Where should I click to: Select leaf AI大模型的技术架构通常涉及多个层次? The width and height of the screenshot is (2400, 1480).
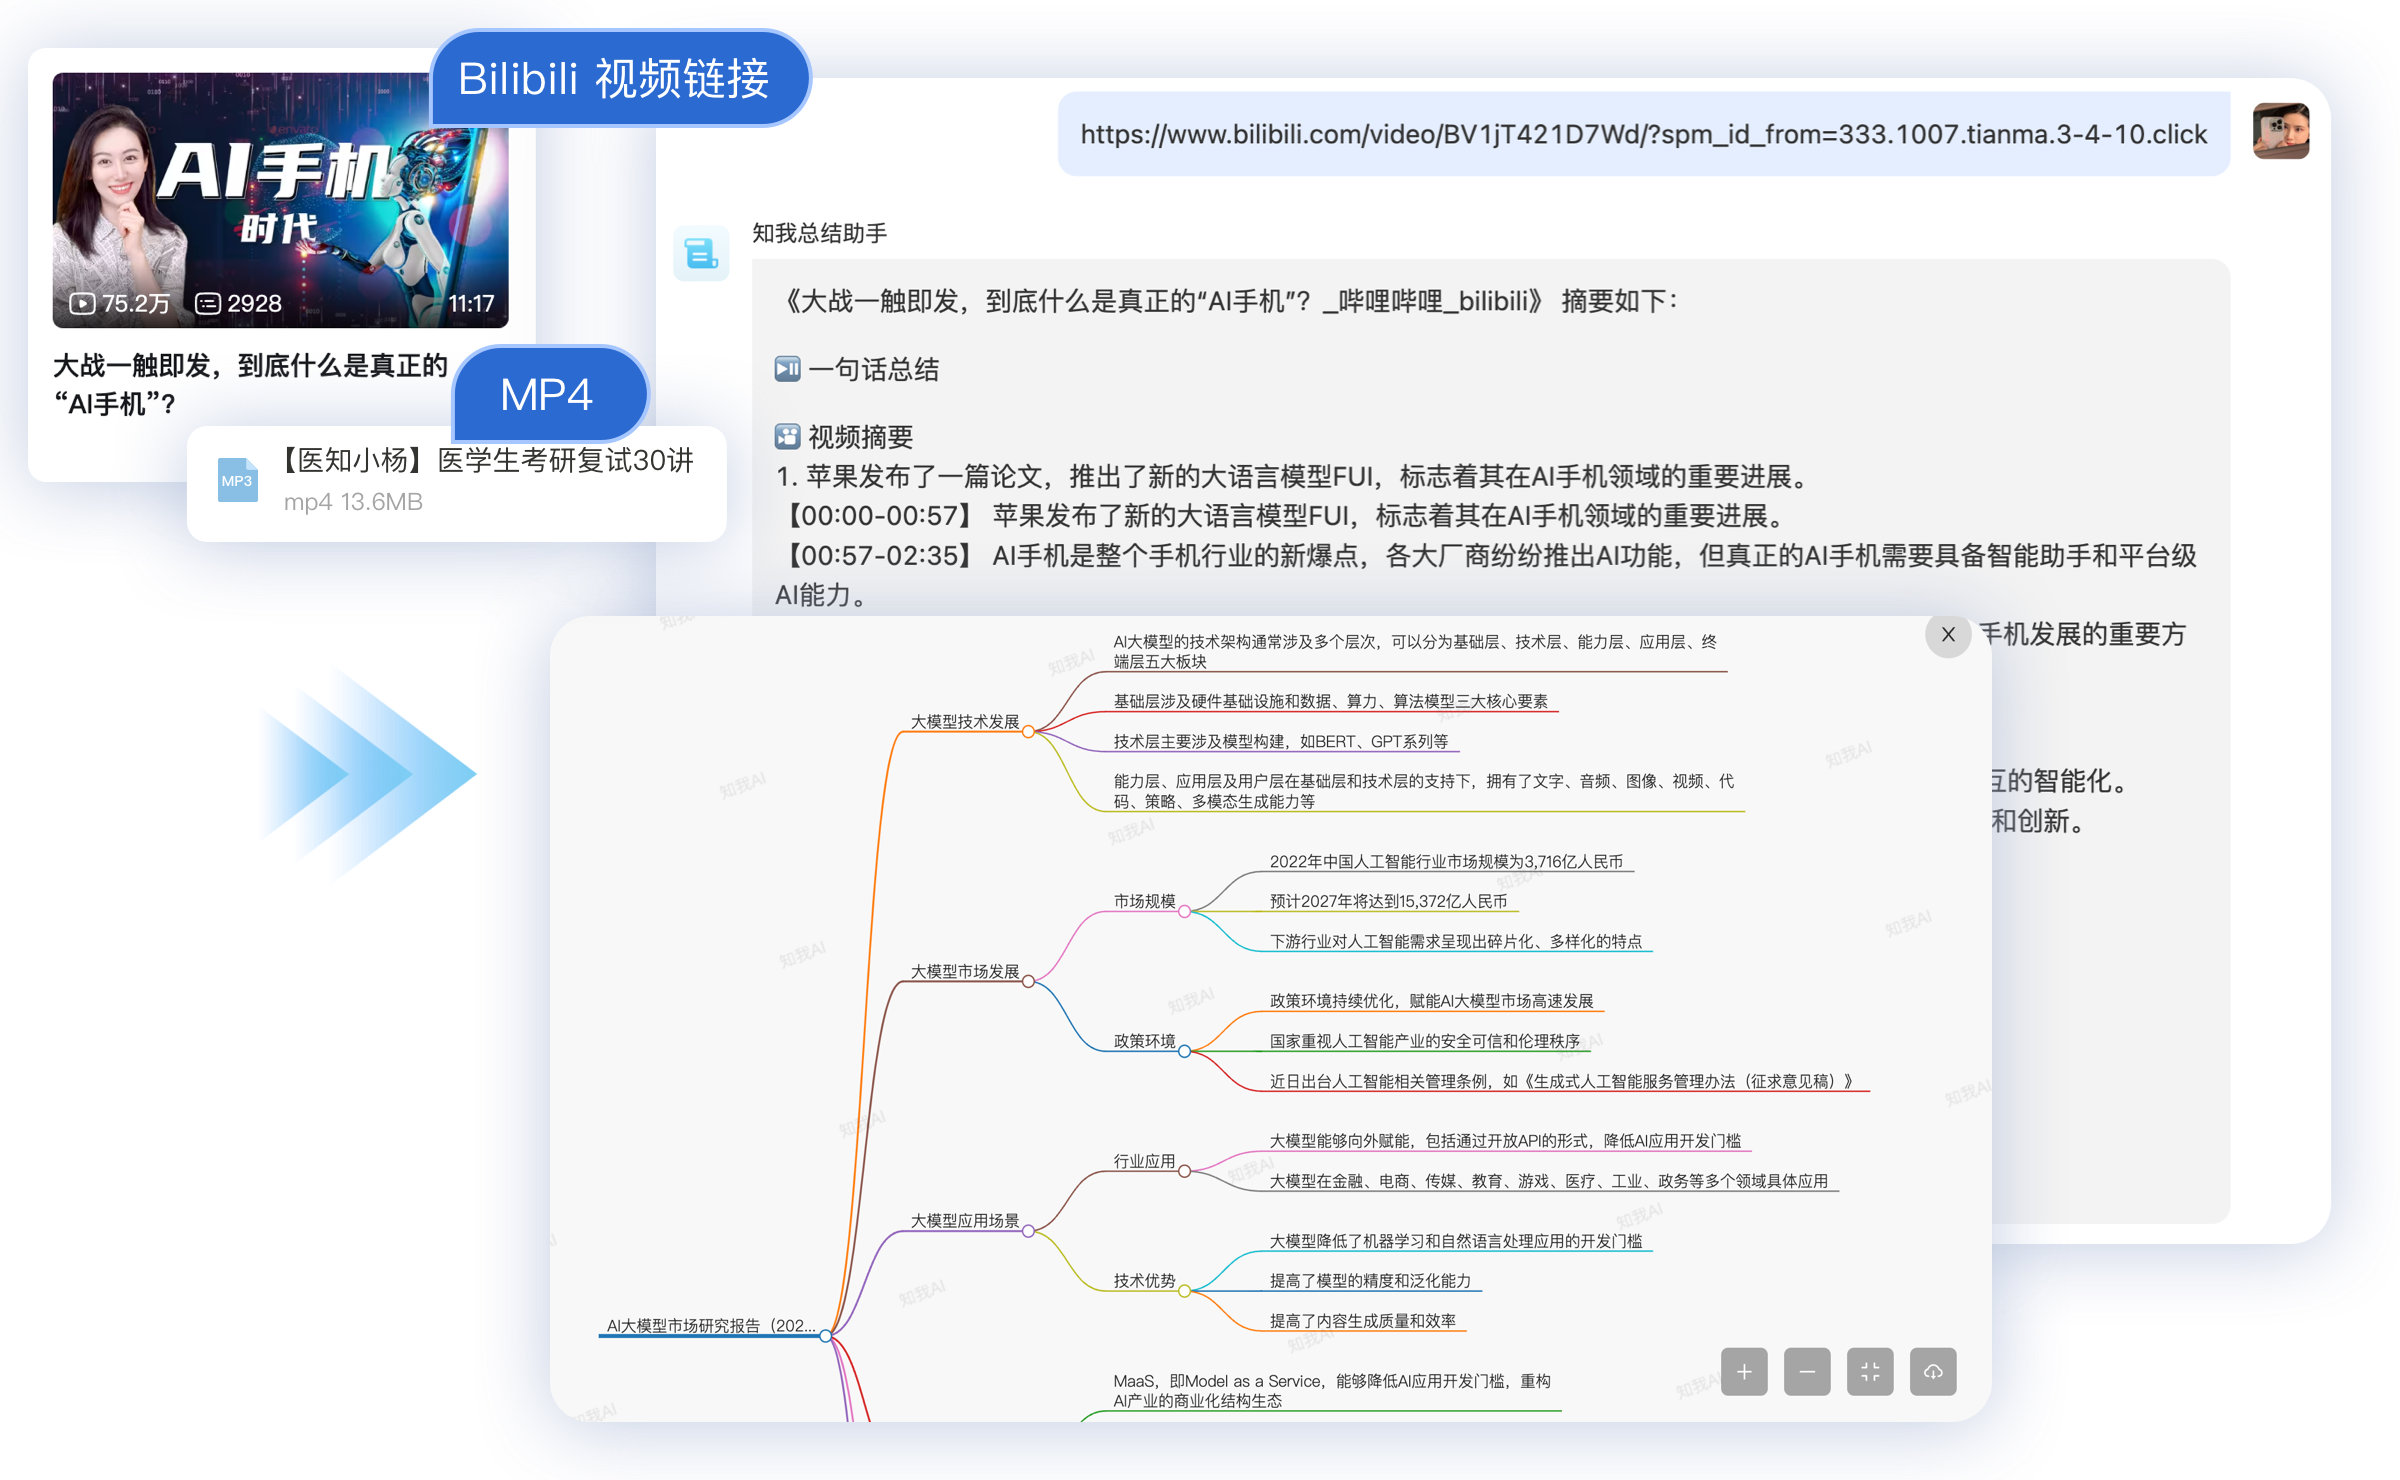(1414, 651)
